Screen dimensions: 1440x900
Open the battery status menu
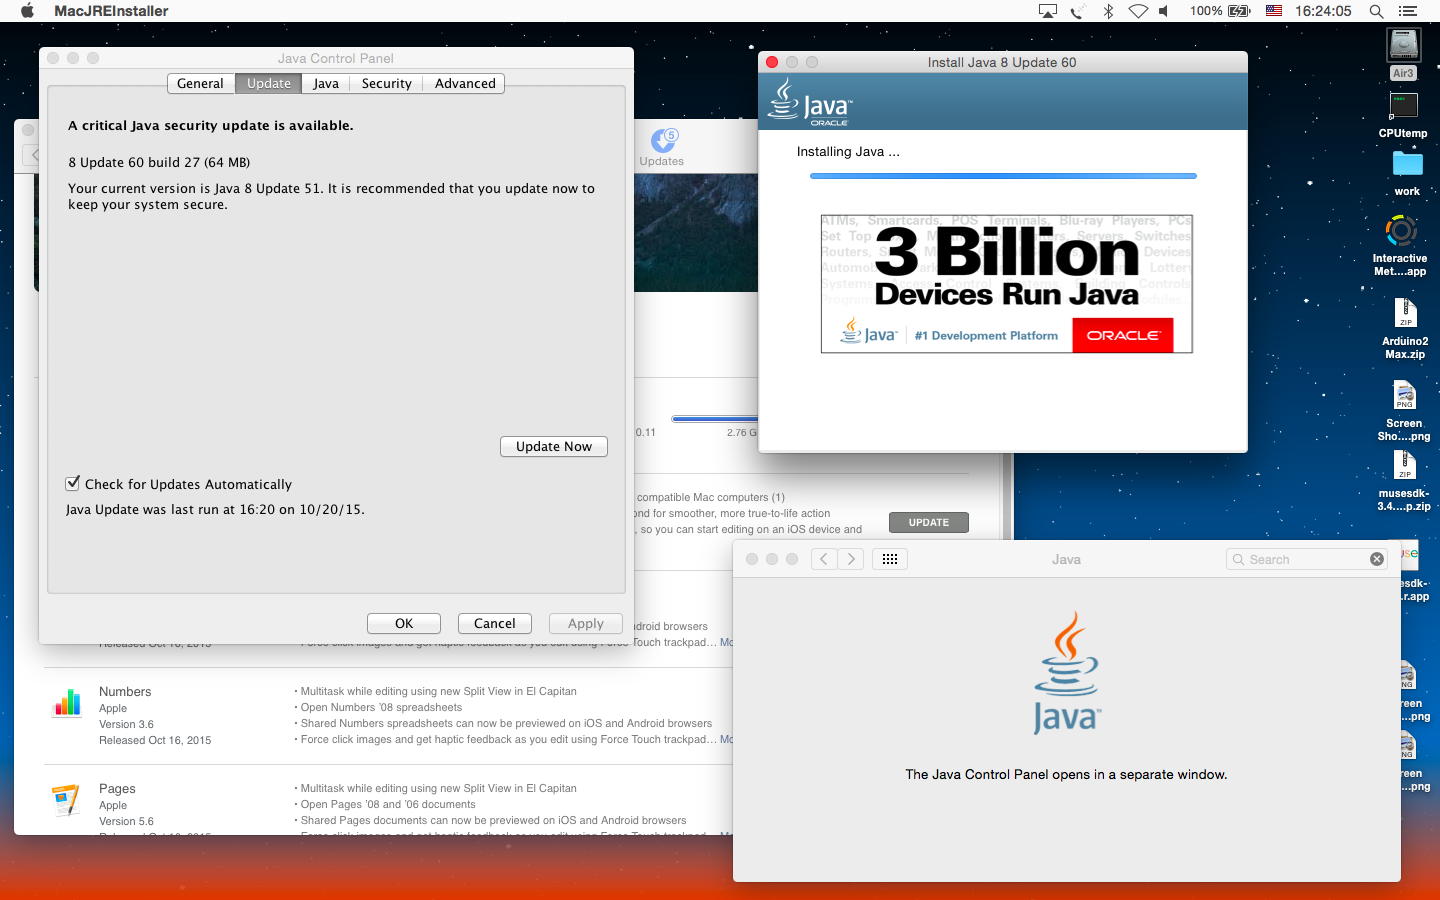(x=1220, y=11)
